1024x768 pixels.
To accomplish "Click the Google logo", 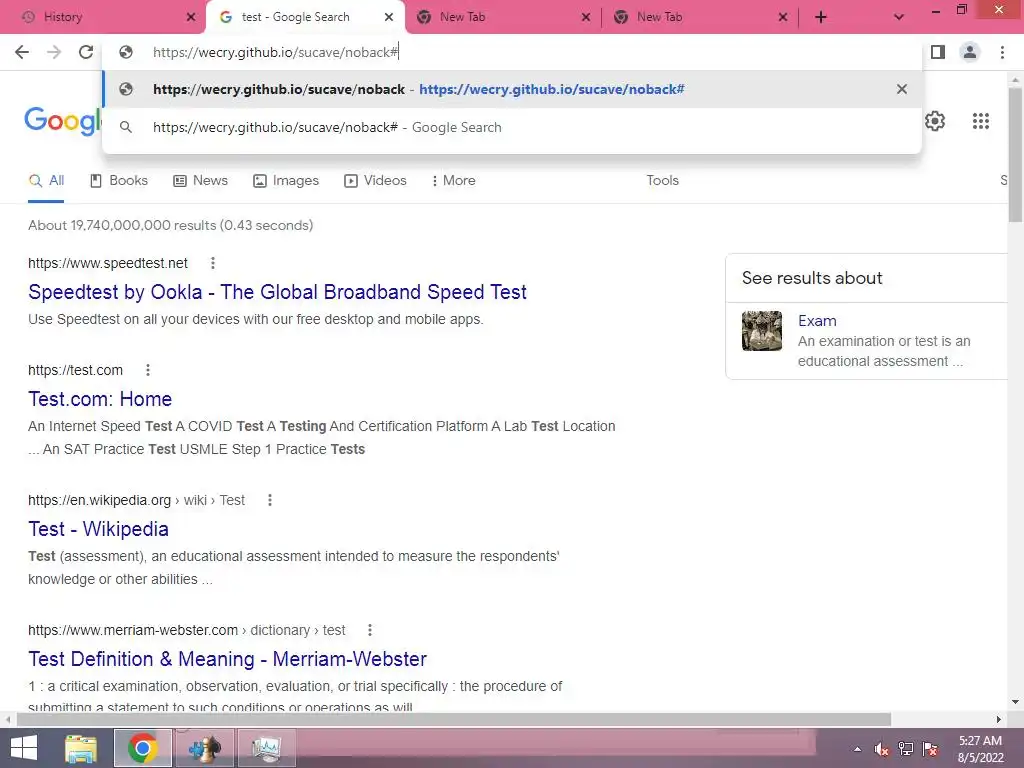I will click(63, 121).
